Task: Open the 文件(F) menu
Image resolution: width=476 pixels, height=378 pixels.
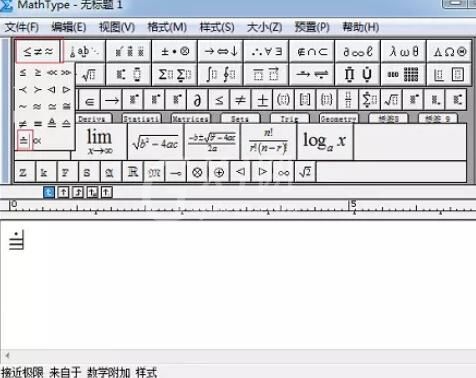Action: coord(22,27)
